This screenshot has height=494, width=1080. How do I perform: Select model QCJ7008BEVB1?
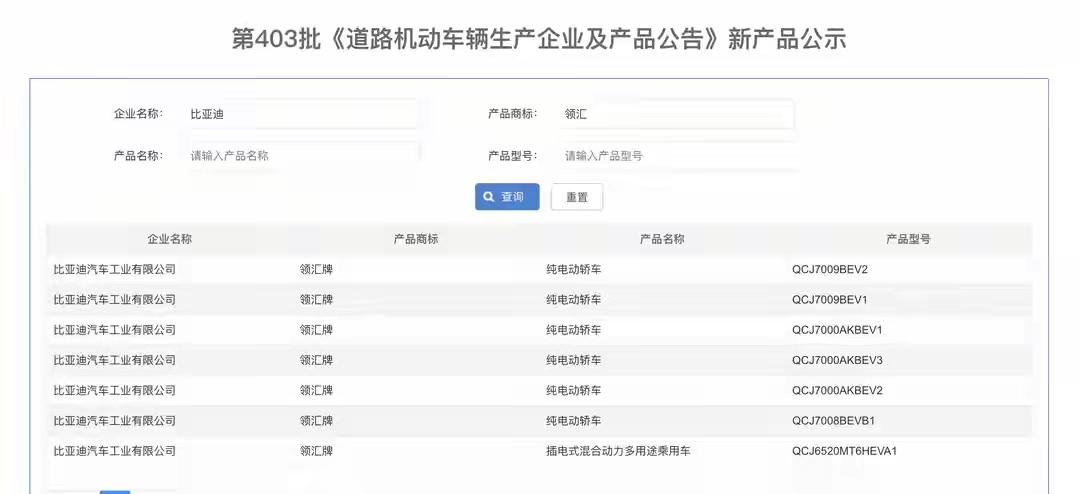(833, 421)
